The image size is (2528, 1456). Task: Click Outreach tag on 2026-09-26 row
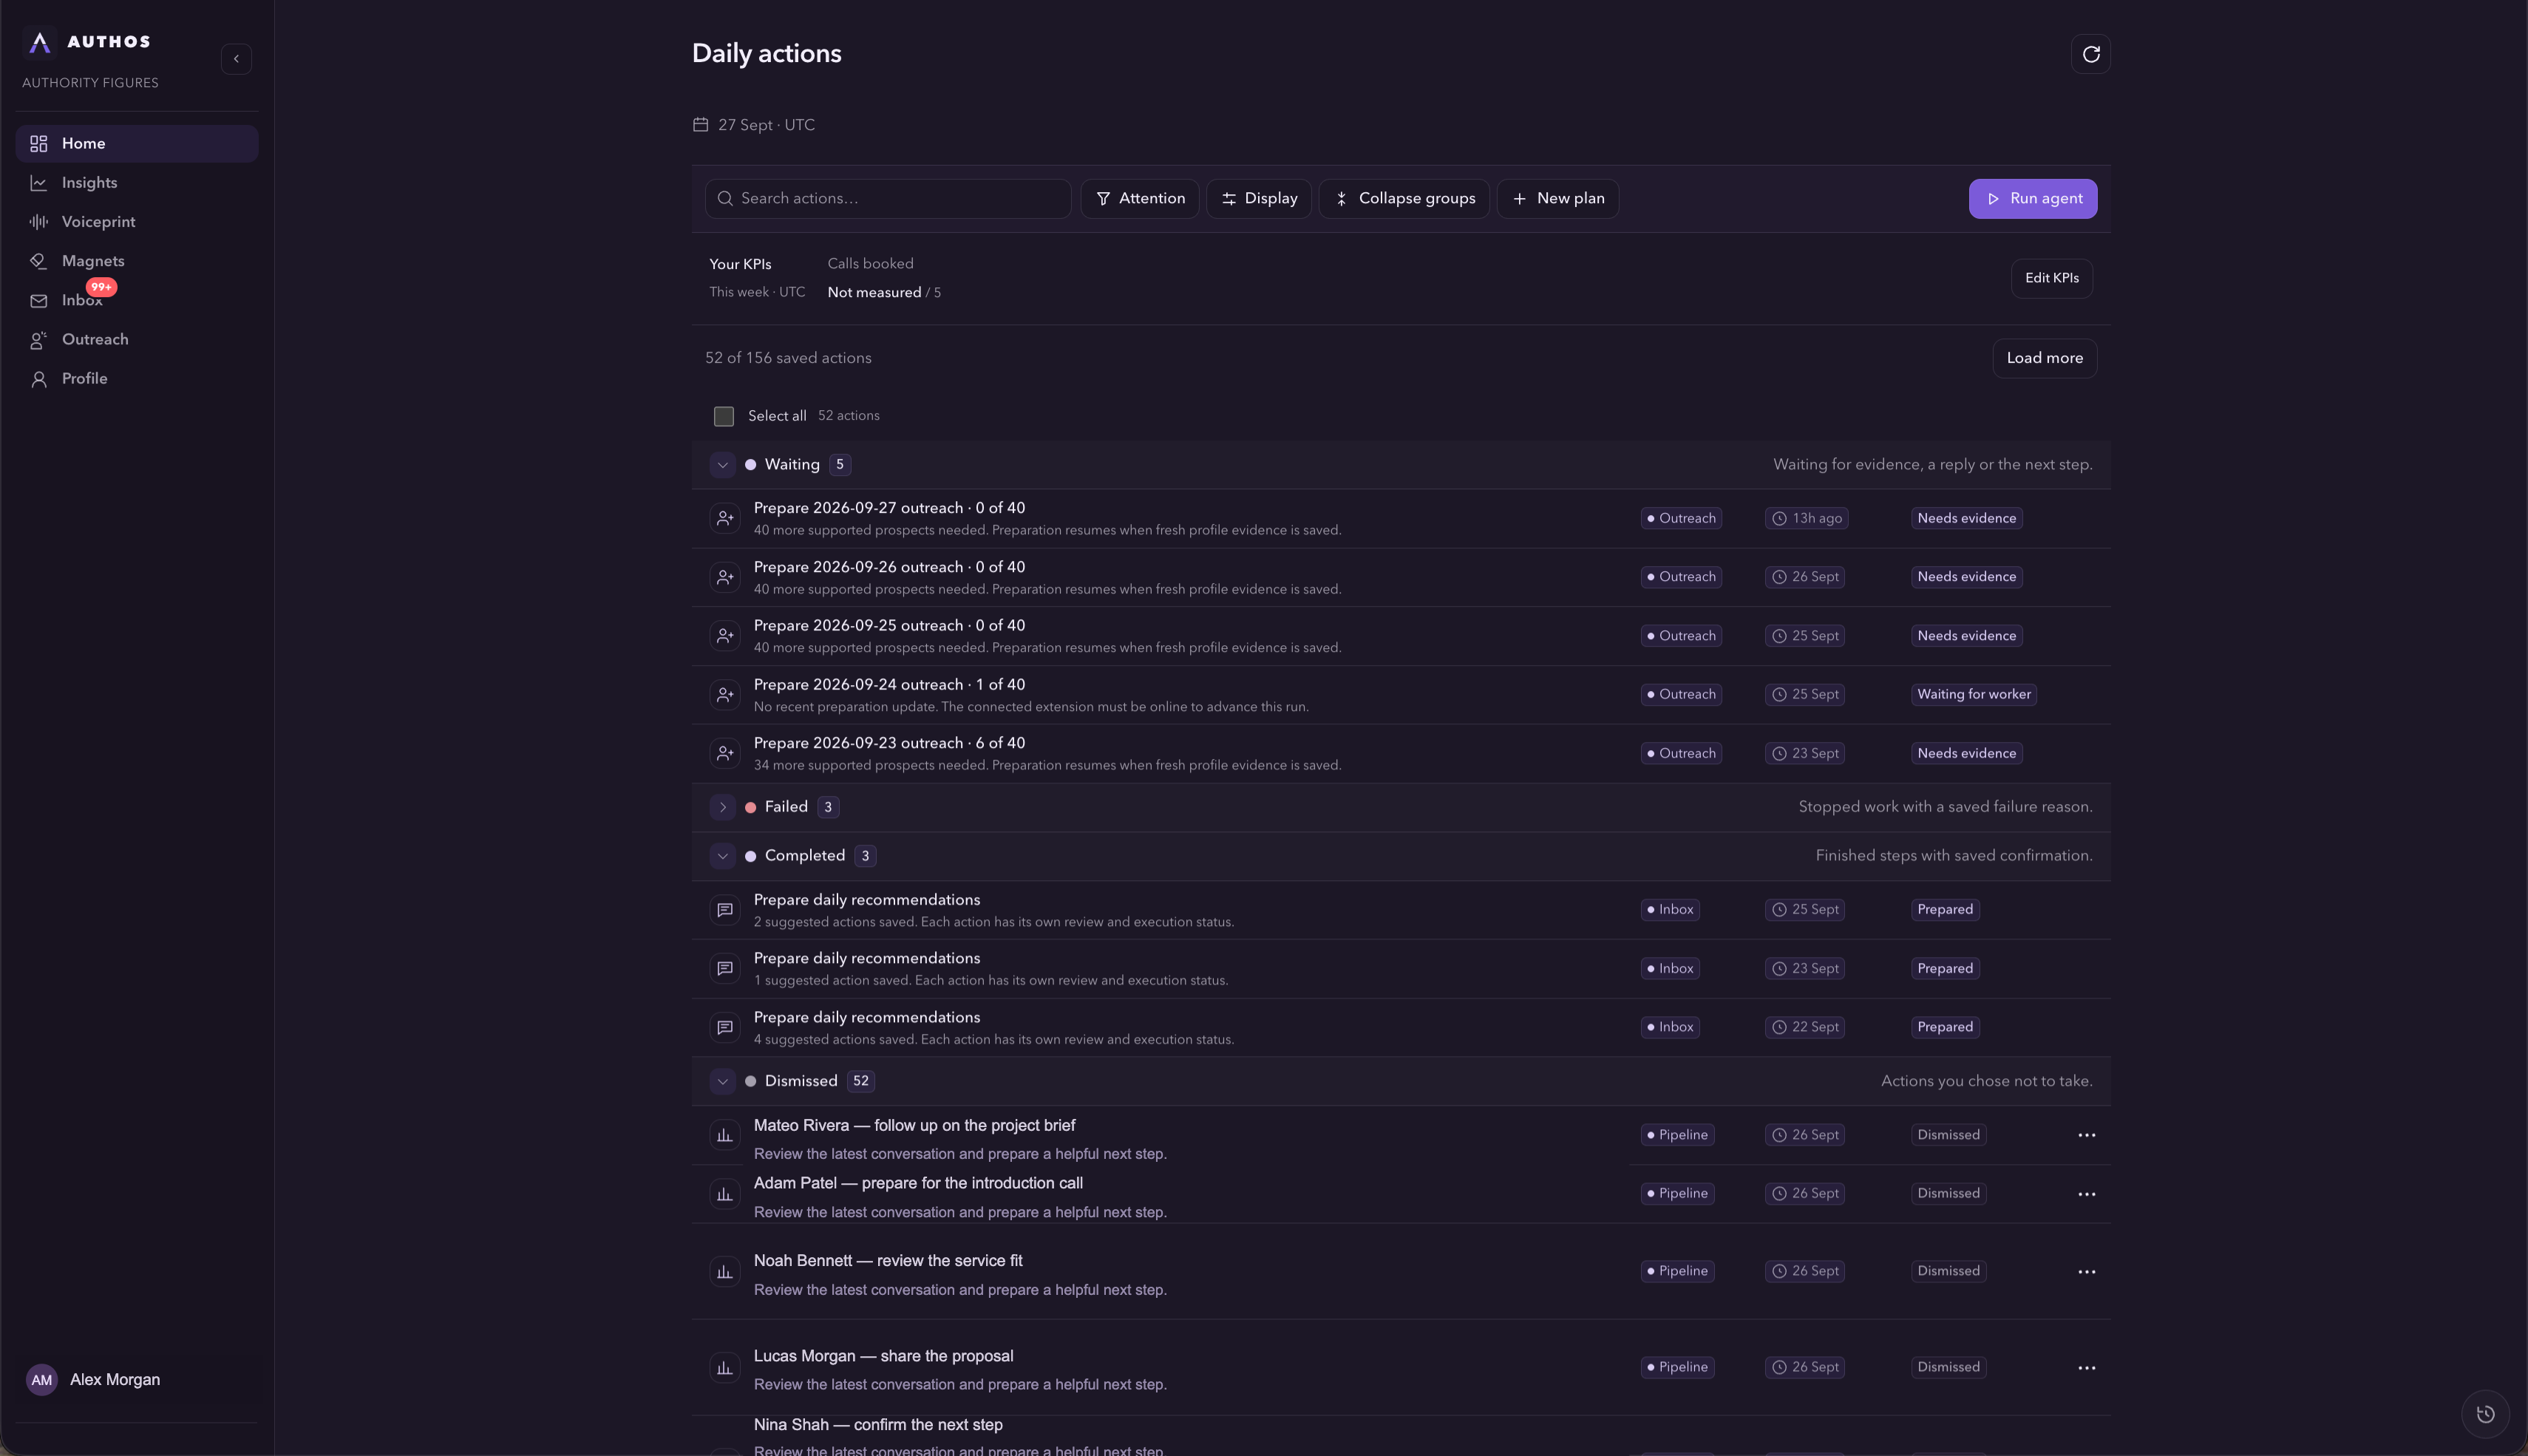point(1681,577)
